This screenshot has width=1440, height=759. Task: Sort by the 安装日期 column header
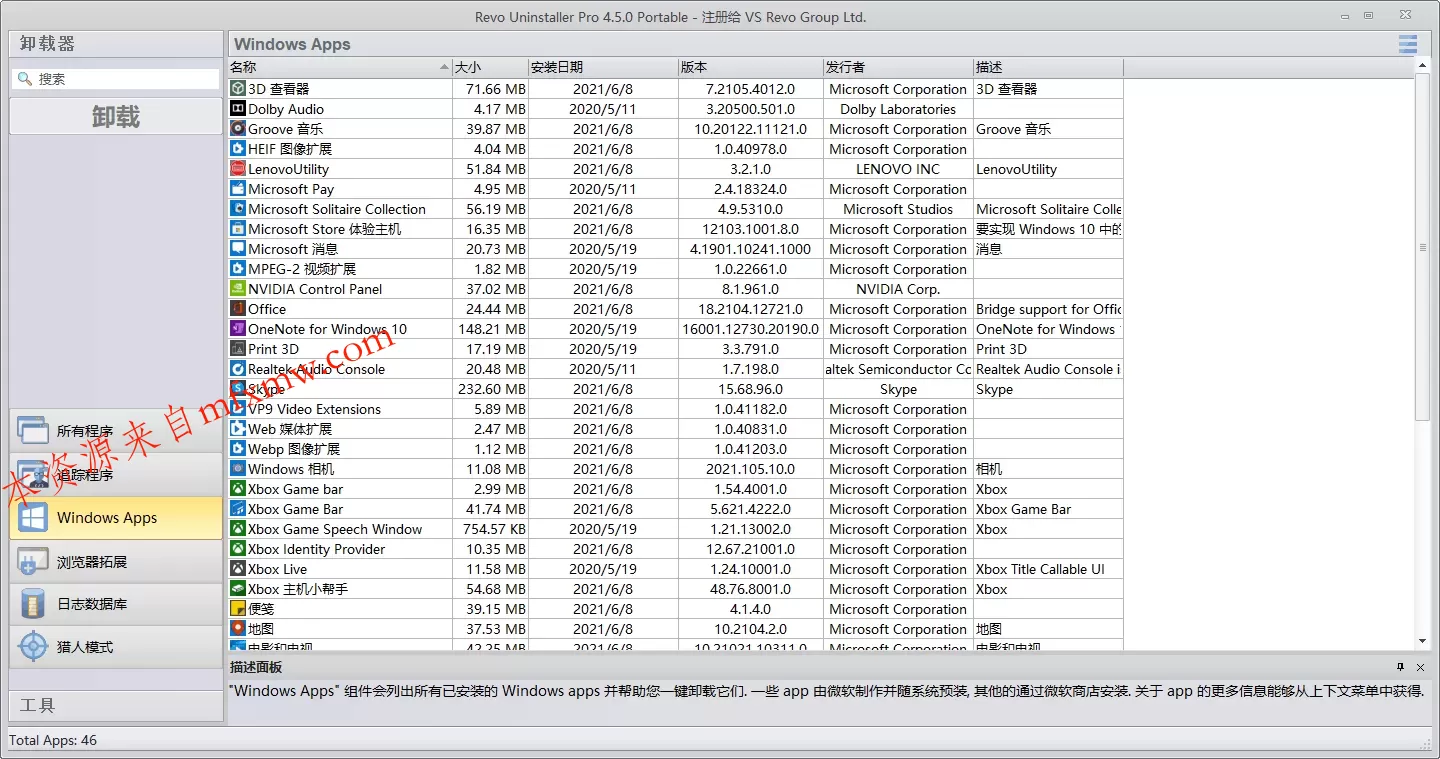coord(603,68)
